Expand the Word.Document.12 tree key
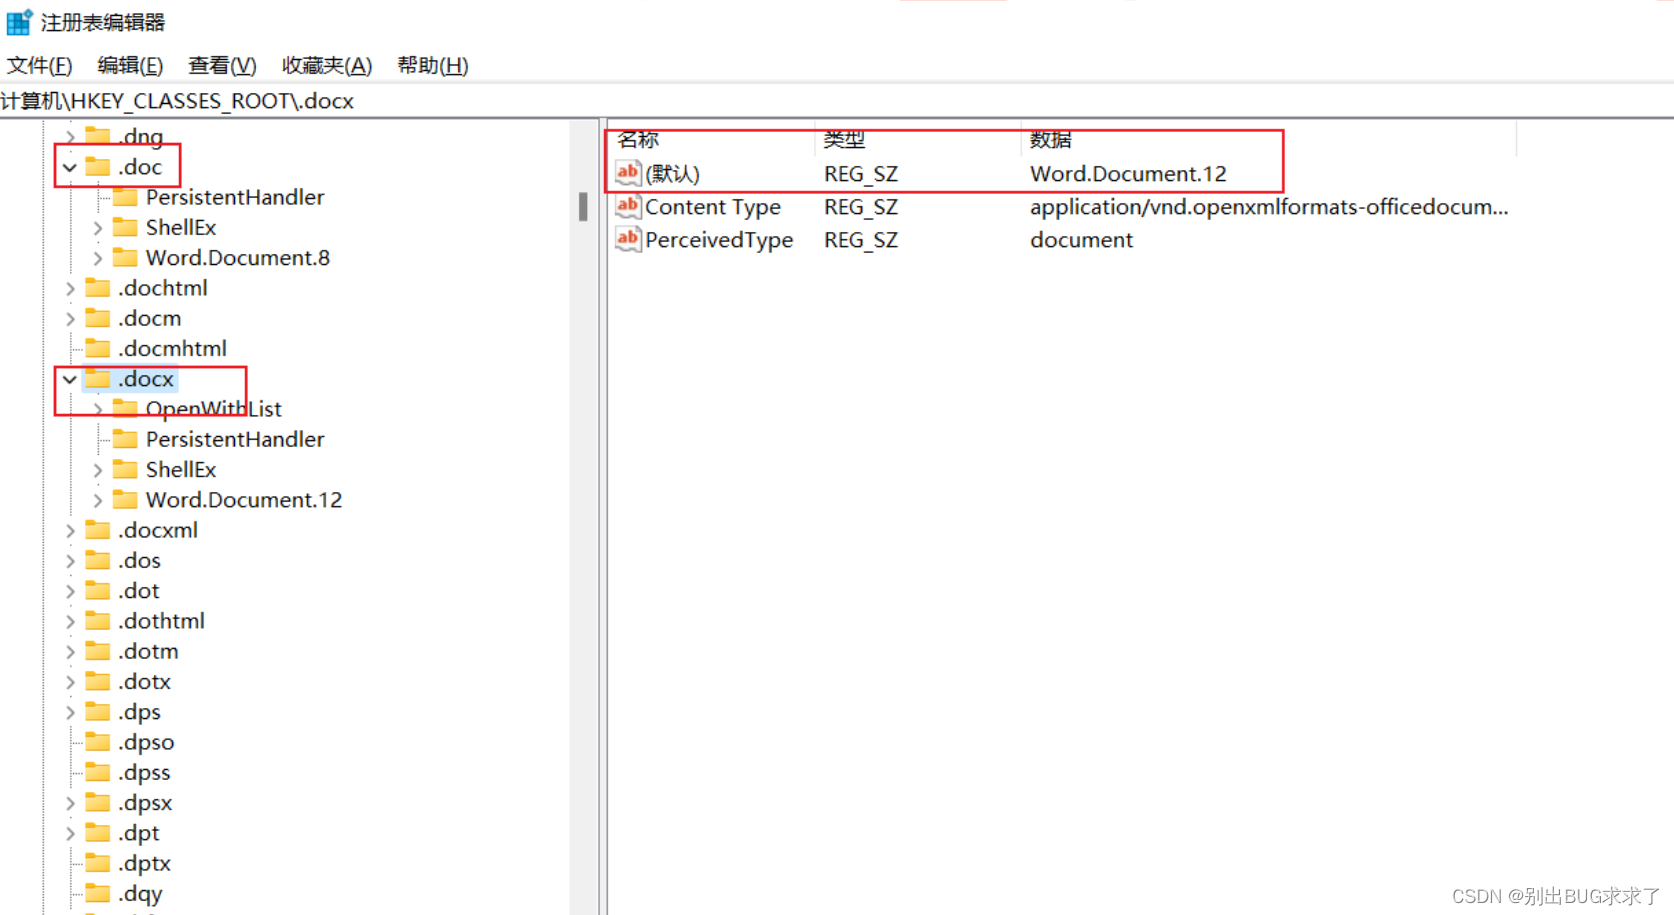 pos(98,500)
